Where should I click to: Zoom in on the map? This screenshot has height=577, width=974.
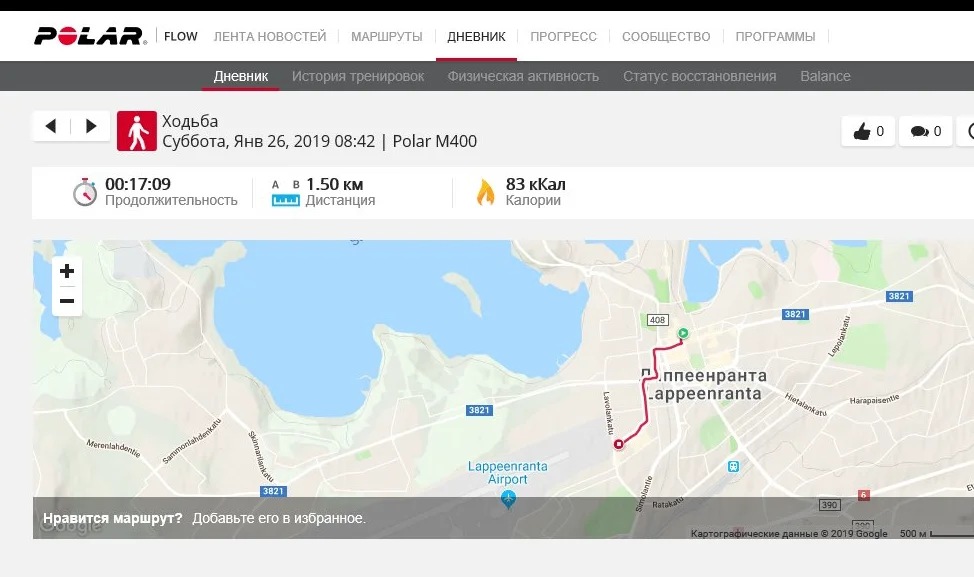(67, 271)
